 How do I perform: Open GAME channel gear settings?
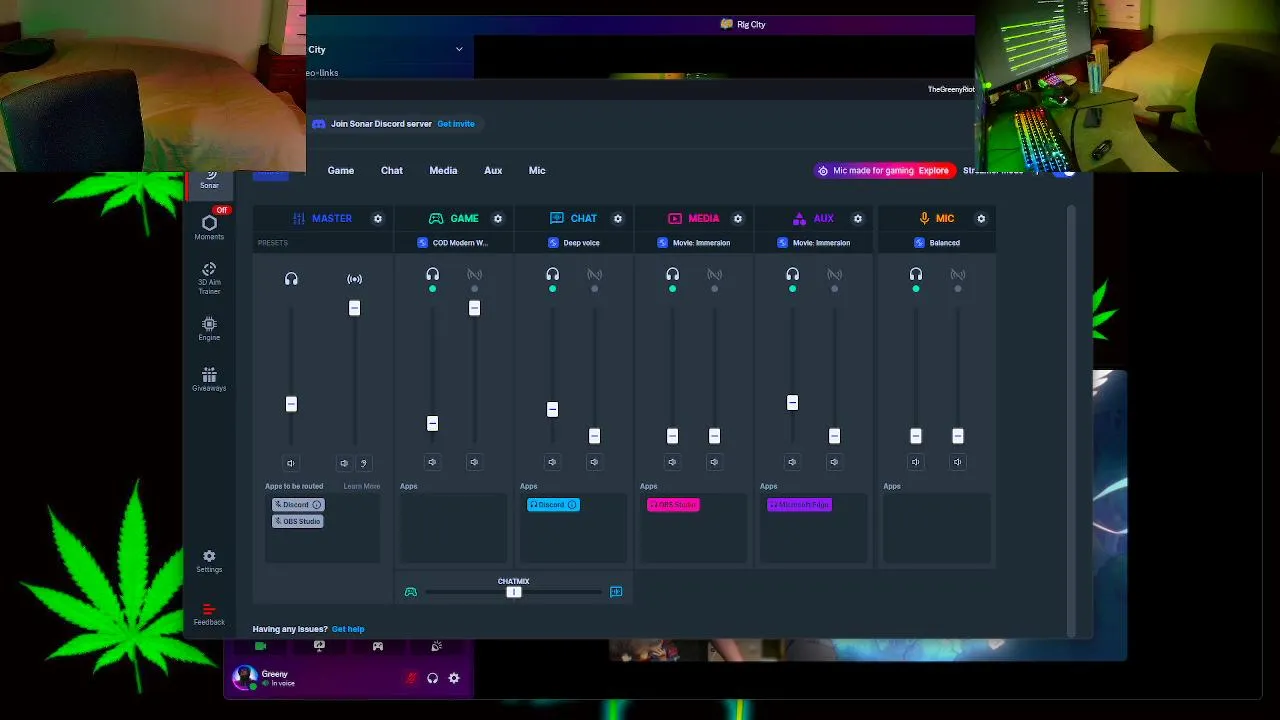(498, 218)
